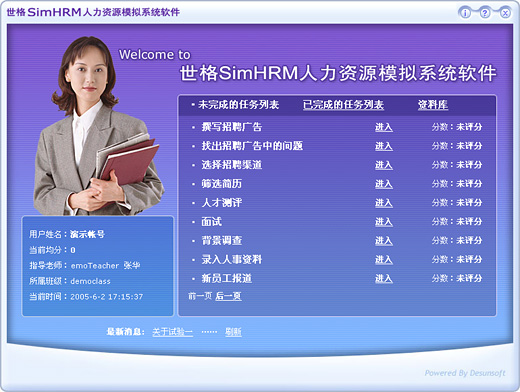The height and width of the screenshot is (392, 520).
Task: Select the task name 录入人事资料
Action: (x=232, y=259)
